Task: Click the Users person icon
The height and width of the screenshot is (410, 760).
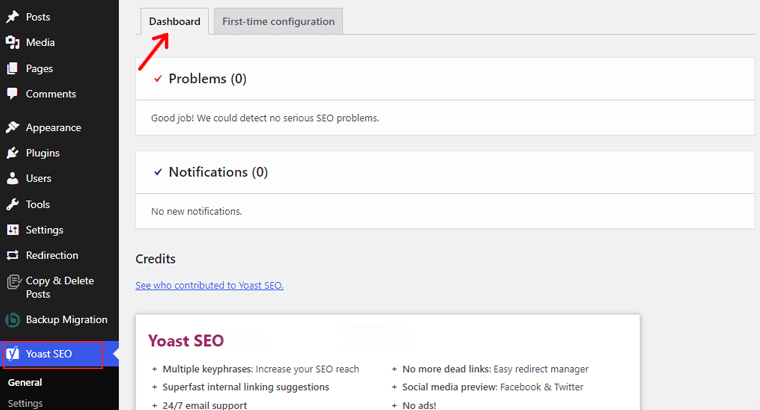Action: tap(13, 178)
